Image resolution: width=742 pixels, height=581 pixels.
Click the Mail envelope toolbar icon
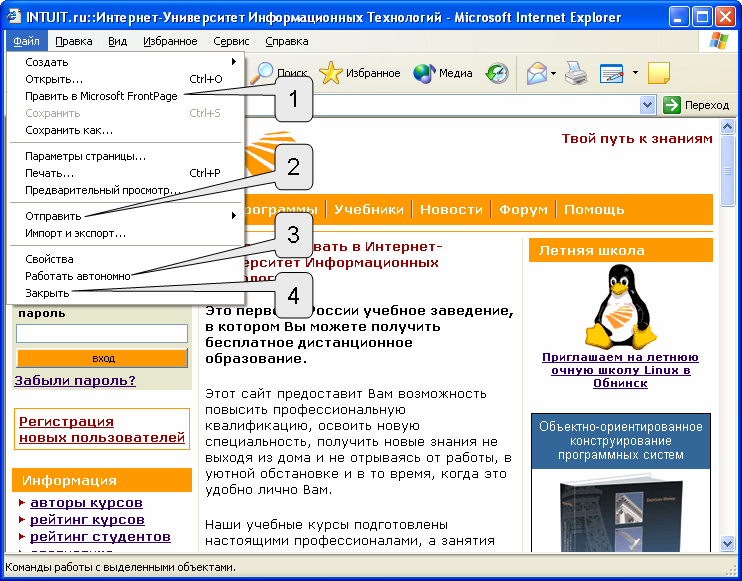537,73
